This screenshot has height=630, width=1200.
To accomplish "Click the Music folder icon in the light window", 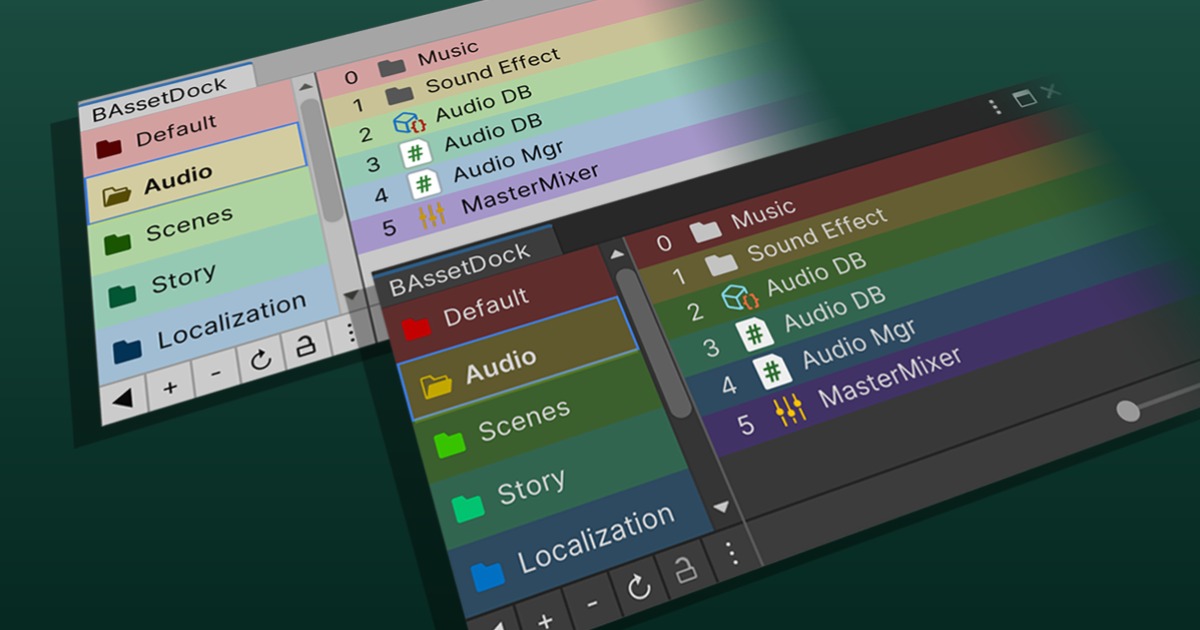I will (x=391, y=68).
